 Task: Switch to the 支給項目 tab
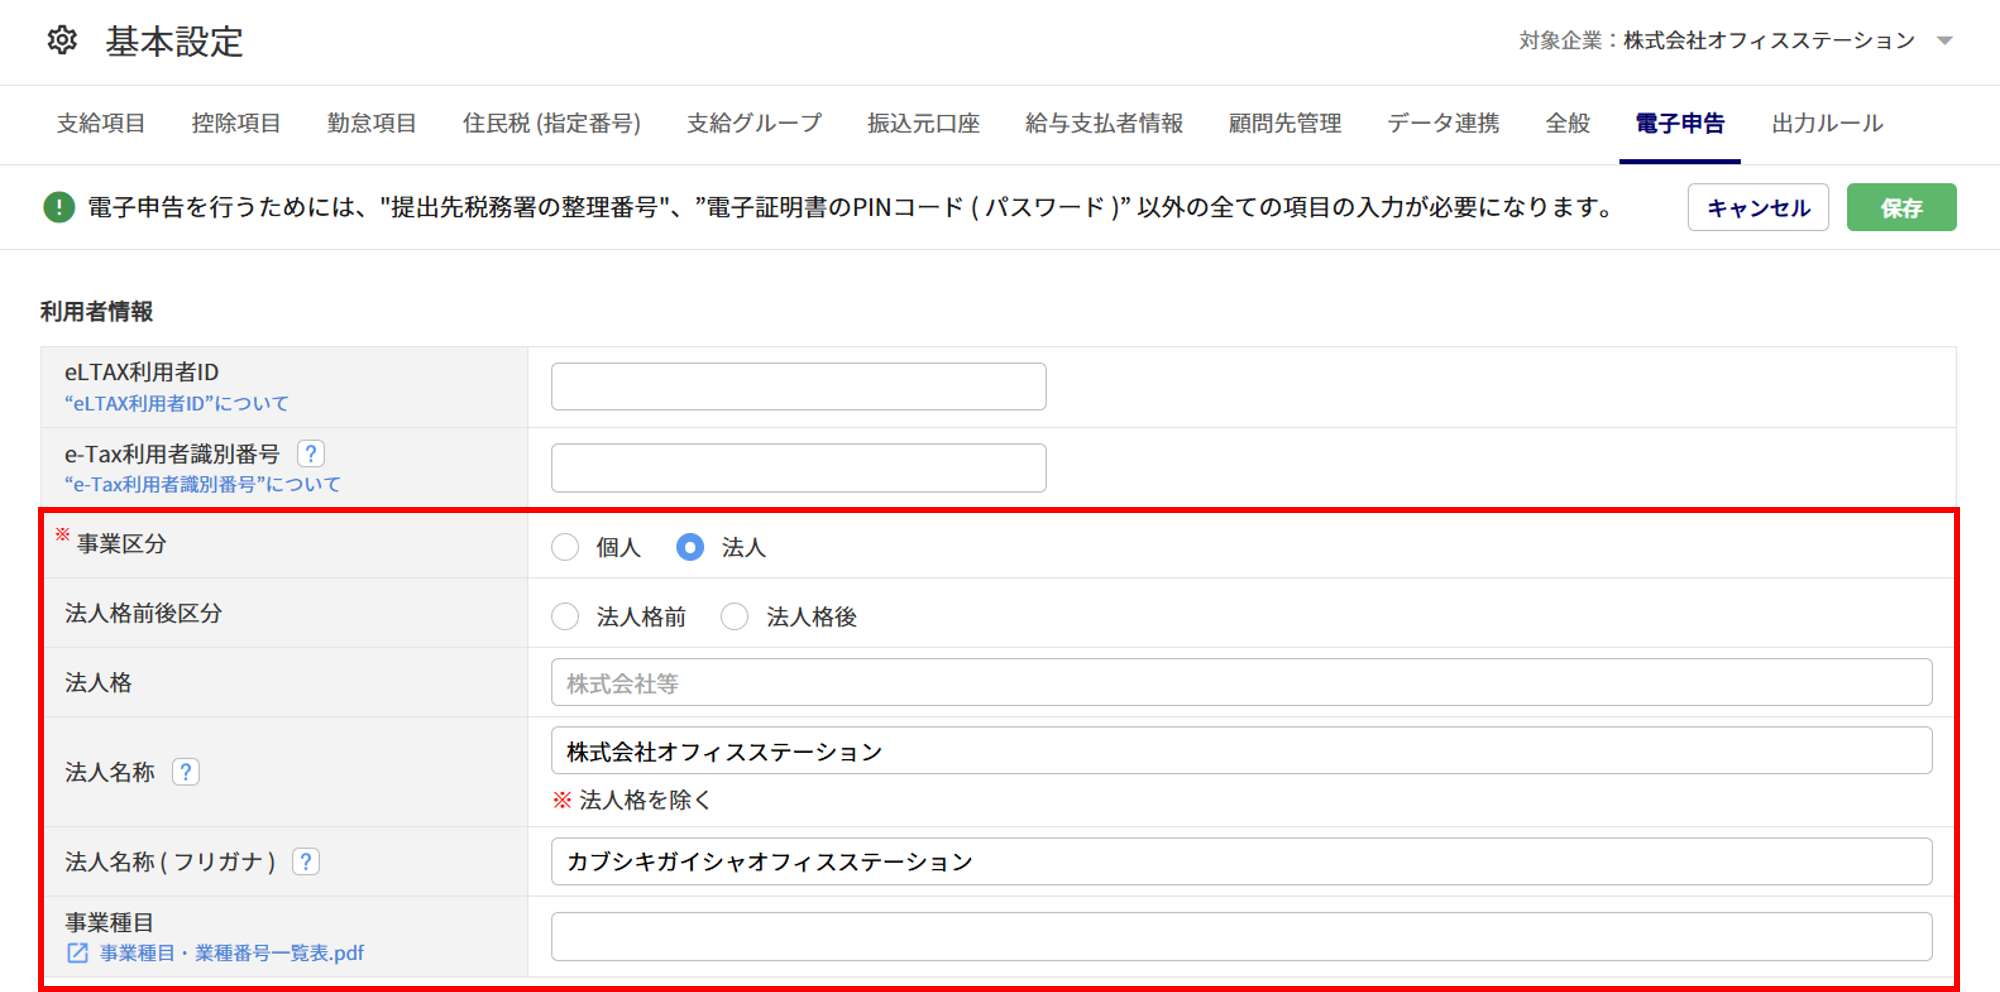(x=101, y=123)
